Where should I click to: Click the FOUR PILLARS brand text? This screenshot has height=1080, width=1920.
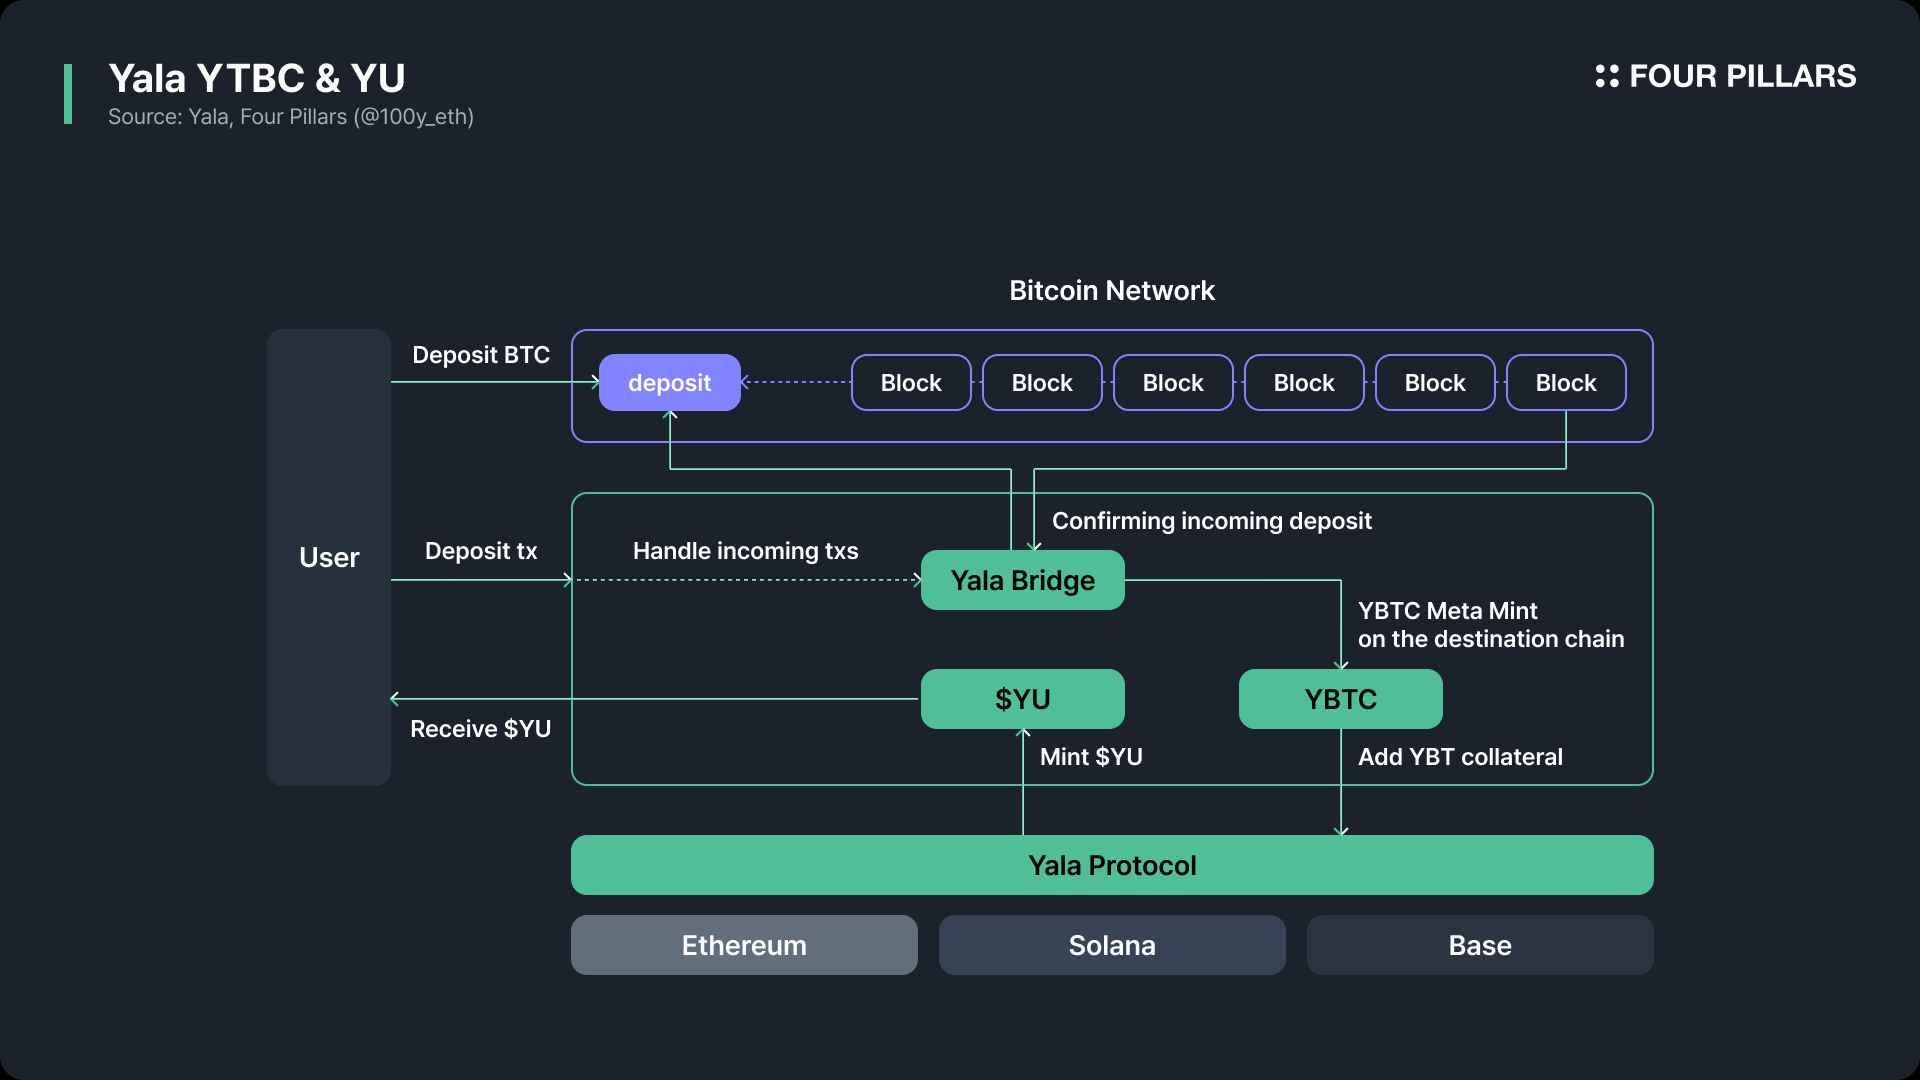[x=1742, y=76]
